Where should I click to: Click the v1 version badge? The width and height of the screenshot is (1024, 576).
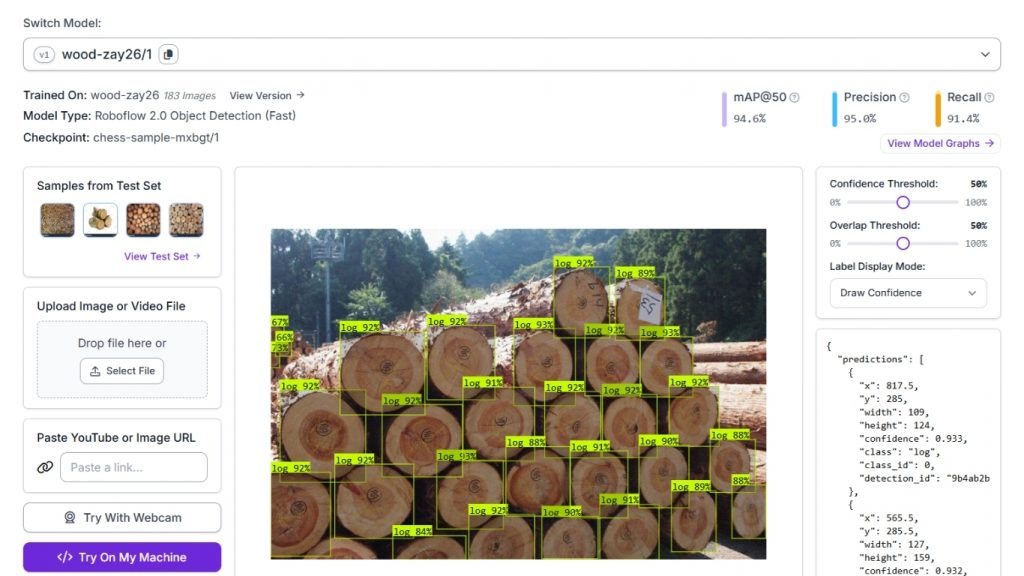pos(44,54)
